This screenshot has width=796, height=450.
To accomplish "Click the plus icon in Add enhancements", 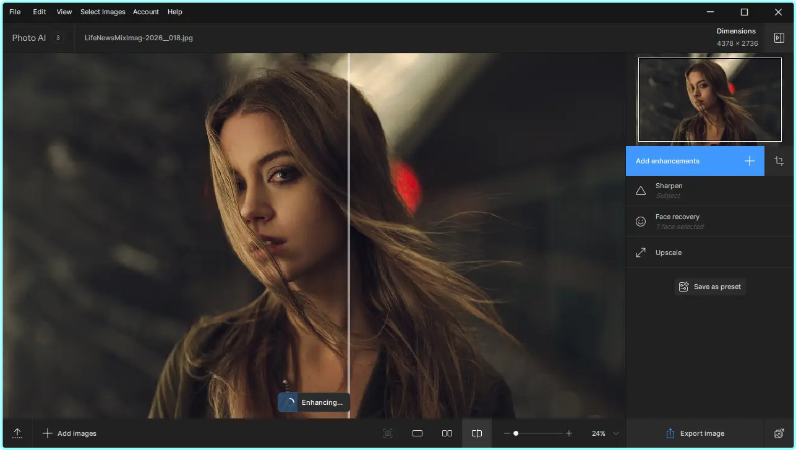I will coord(749,161).
